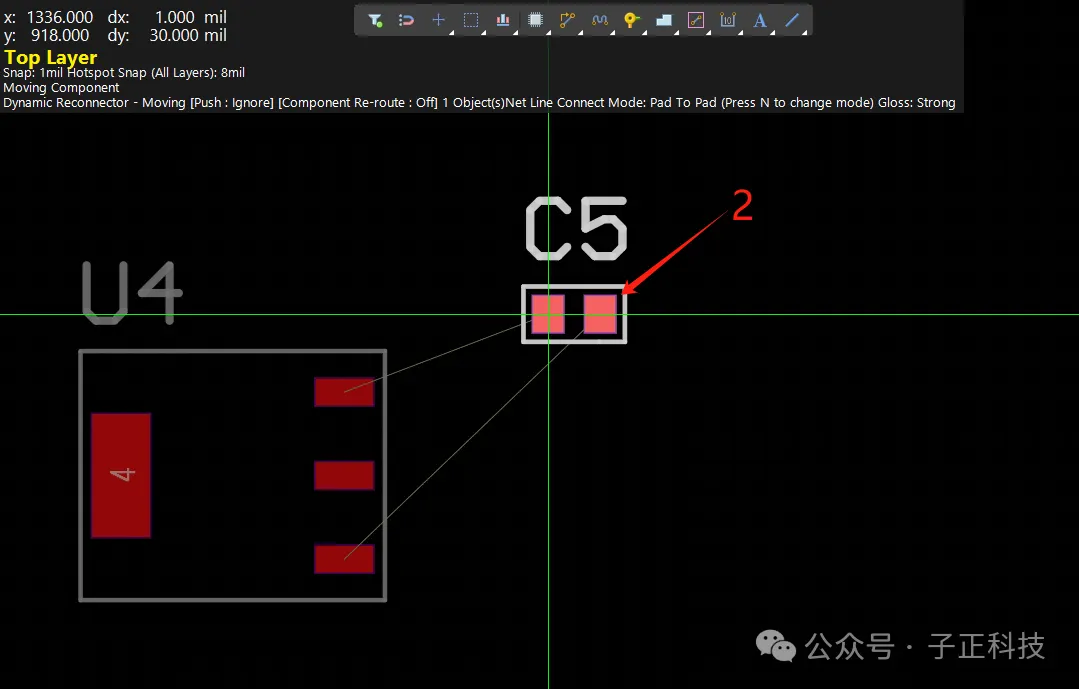Click the place via icon
Screen dimensions: 1079x689
coord(632,20)
